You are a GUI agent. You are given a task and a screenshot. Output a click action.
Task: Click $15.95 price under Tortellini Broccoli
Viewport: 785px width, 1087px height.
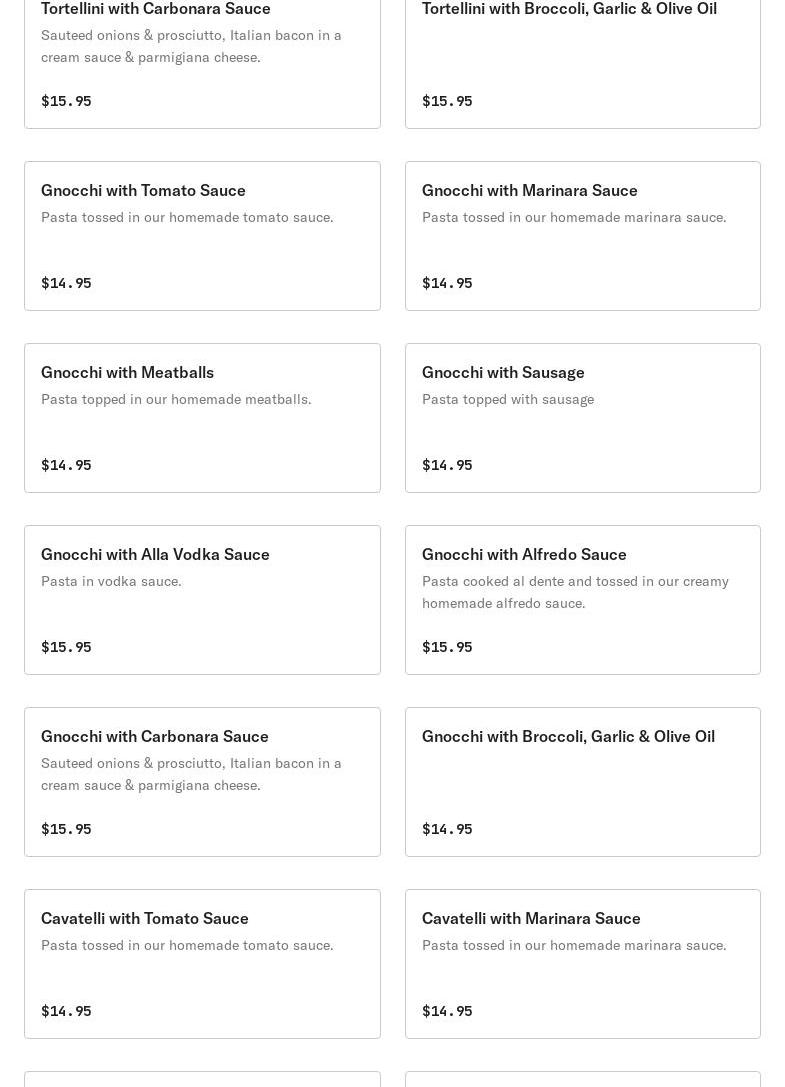pos(447,101)
